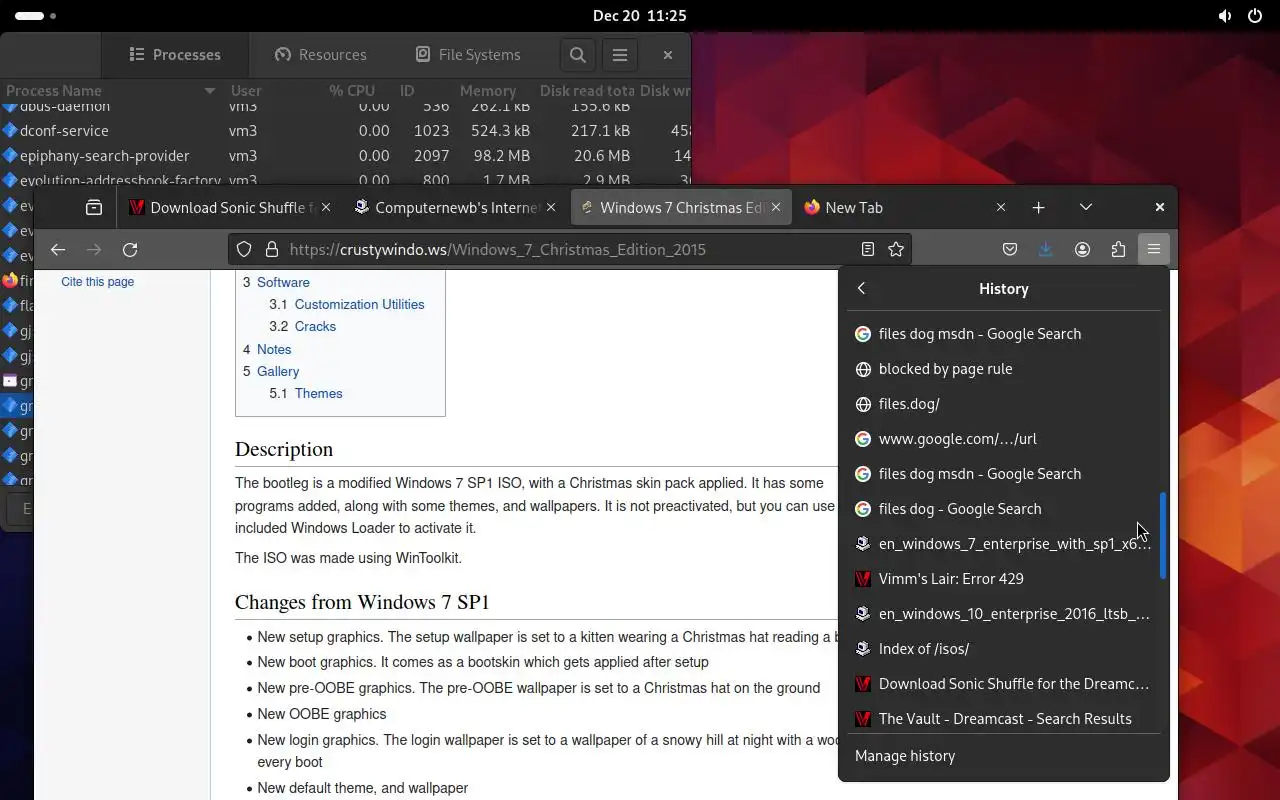Open en_windows_7_enterprise_with_sp1 history entry

[x=1004, y=544]
